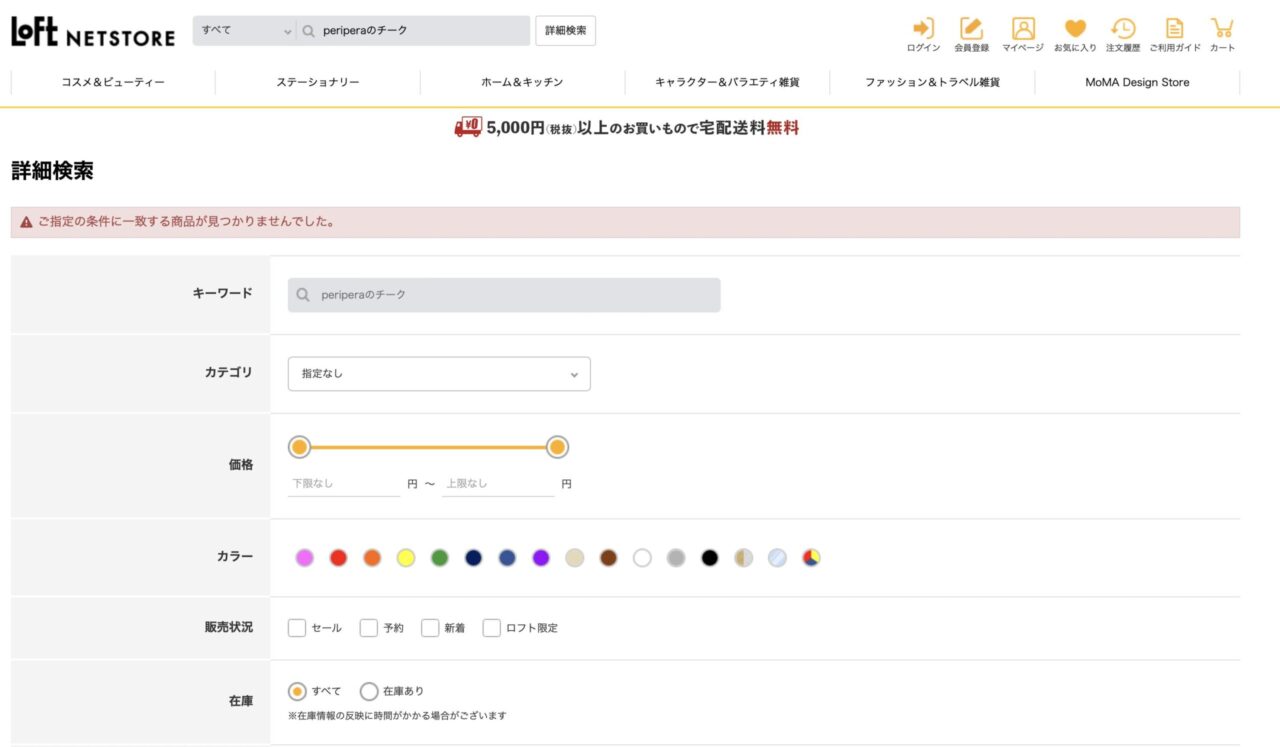Viewport: 1280px width, 747px height.
Task: Select the すべて stock radio button
Action: [297, 691]
